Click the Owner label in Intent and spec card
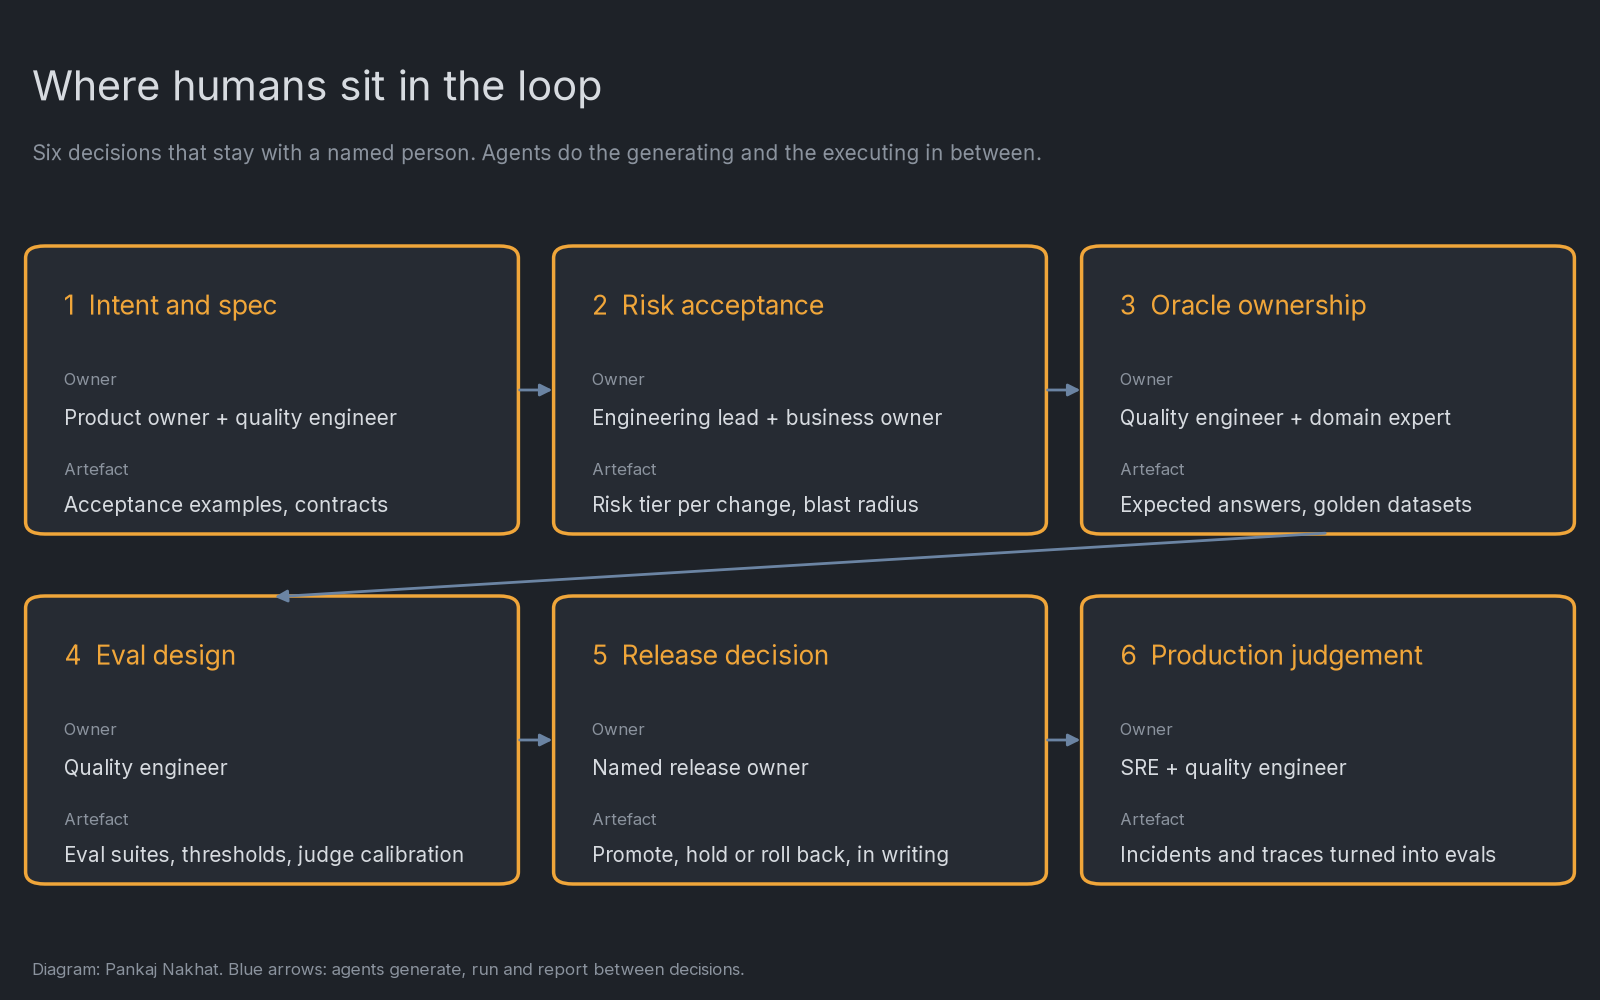The height and width of the screenshot is (1000, 1600). pos(90,380)
